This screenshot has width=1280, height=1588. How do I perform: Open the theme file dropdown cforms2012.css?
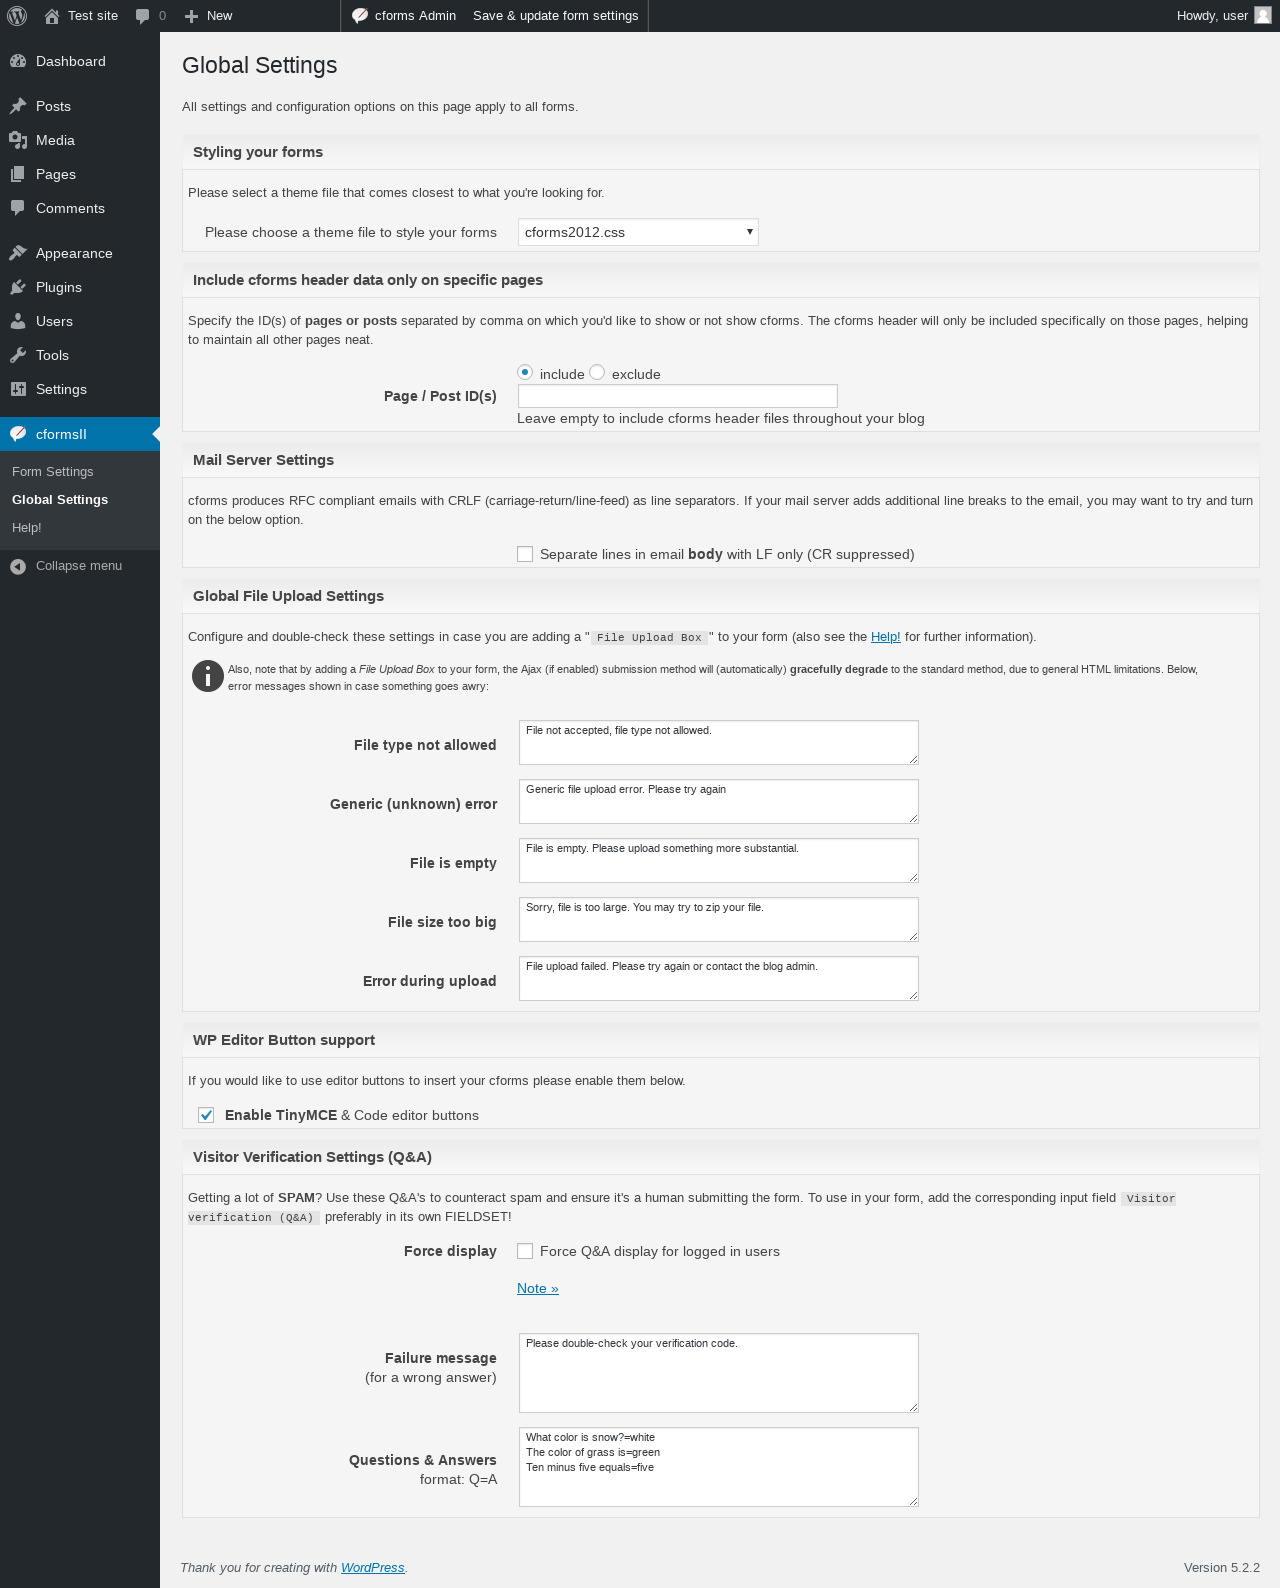638,232
